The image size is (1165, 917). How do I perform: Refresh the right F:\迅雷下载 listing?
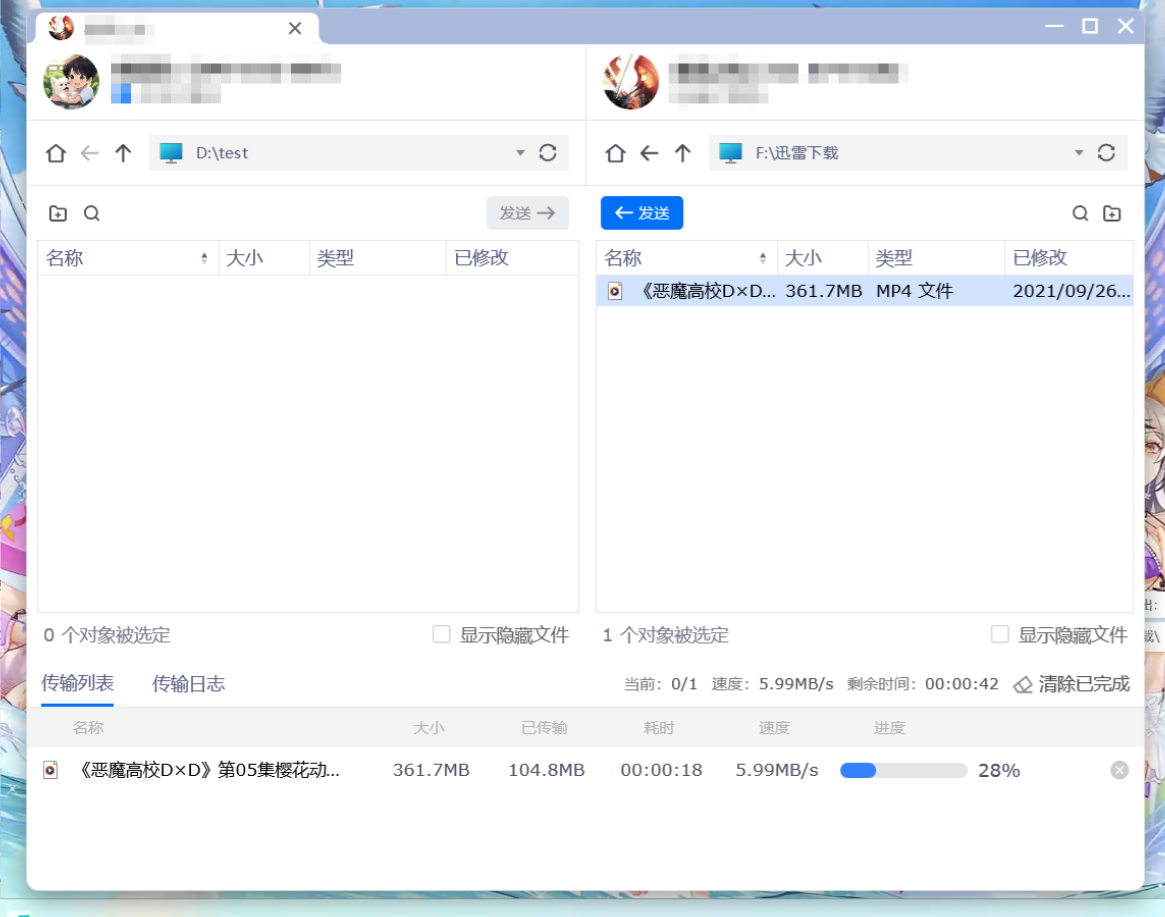click(x=1106, y=153)
